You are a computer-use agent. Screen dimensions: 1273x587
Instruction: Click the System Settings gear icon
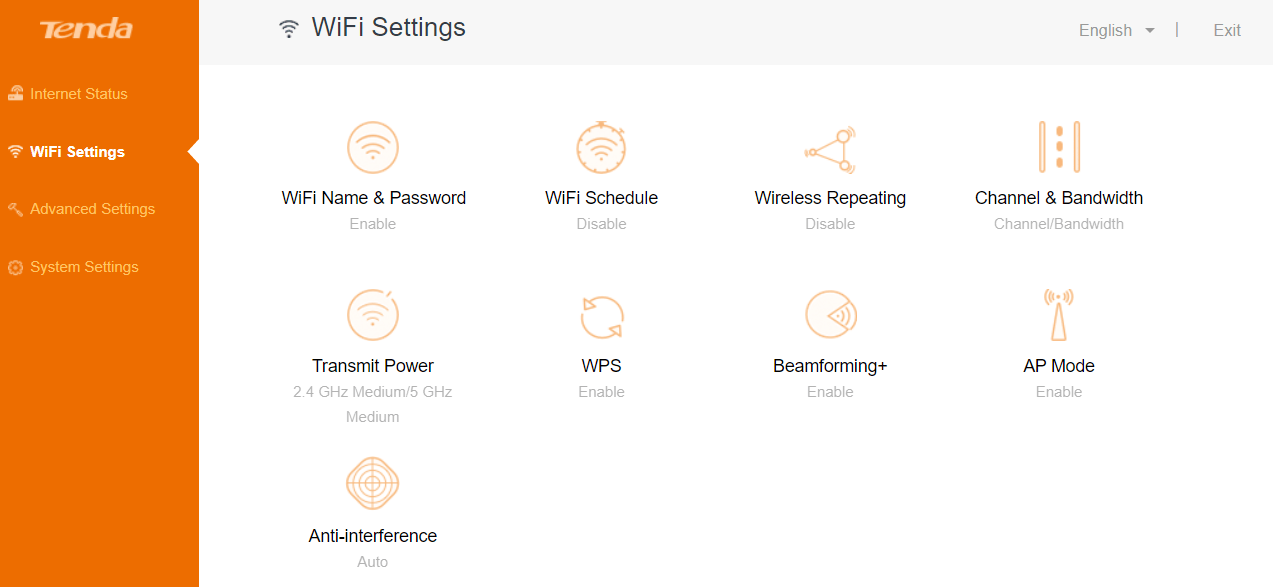(x=14, y=267)
